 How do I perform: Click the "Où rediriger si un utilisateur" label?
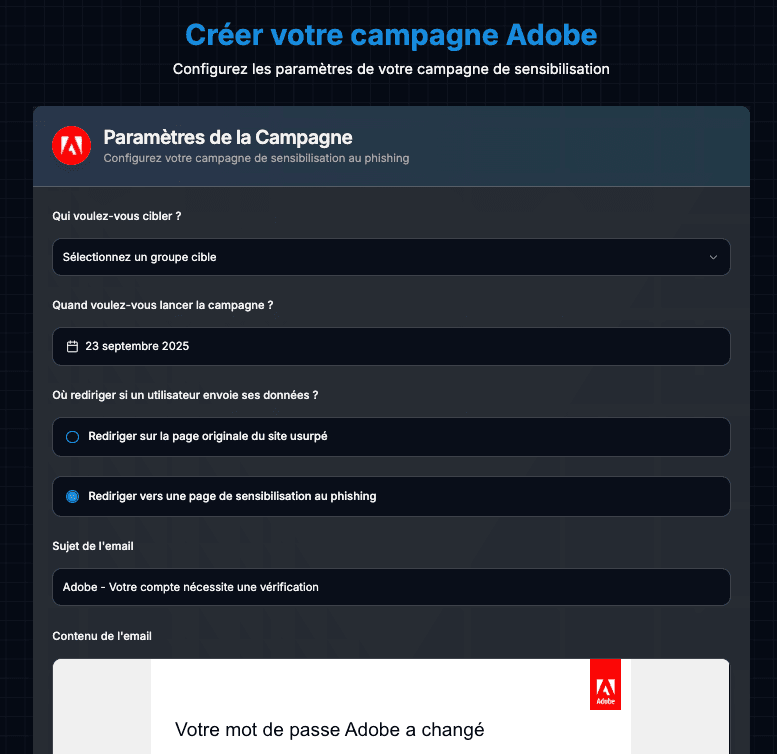(185, 395)
